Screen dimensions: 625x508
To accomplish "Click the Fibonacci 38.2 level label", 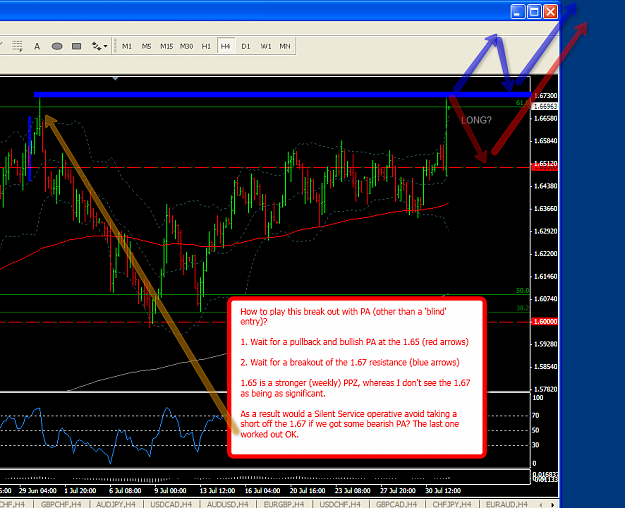I will [x=523, y=308].
